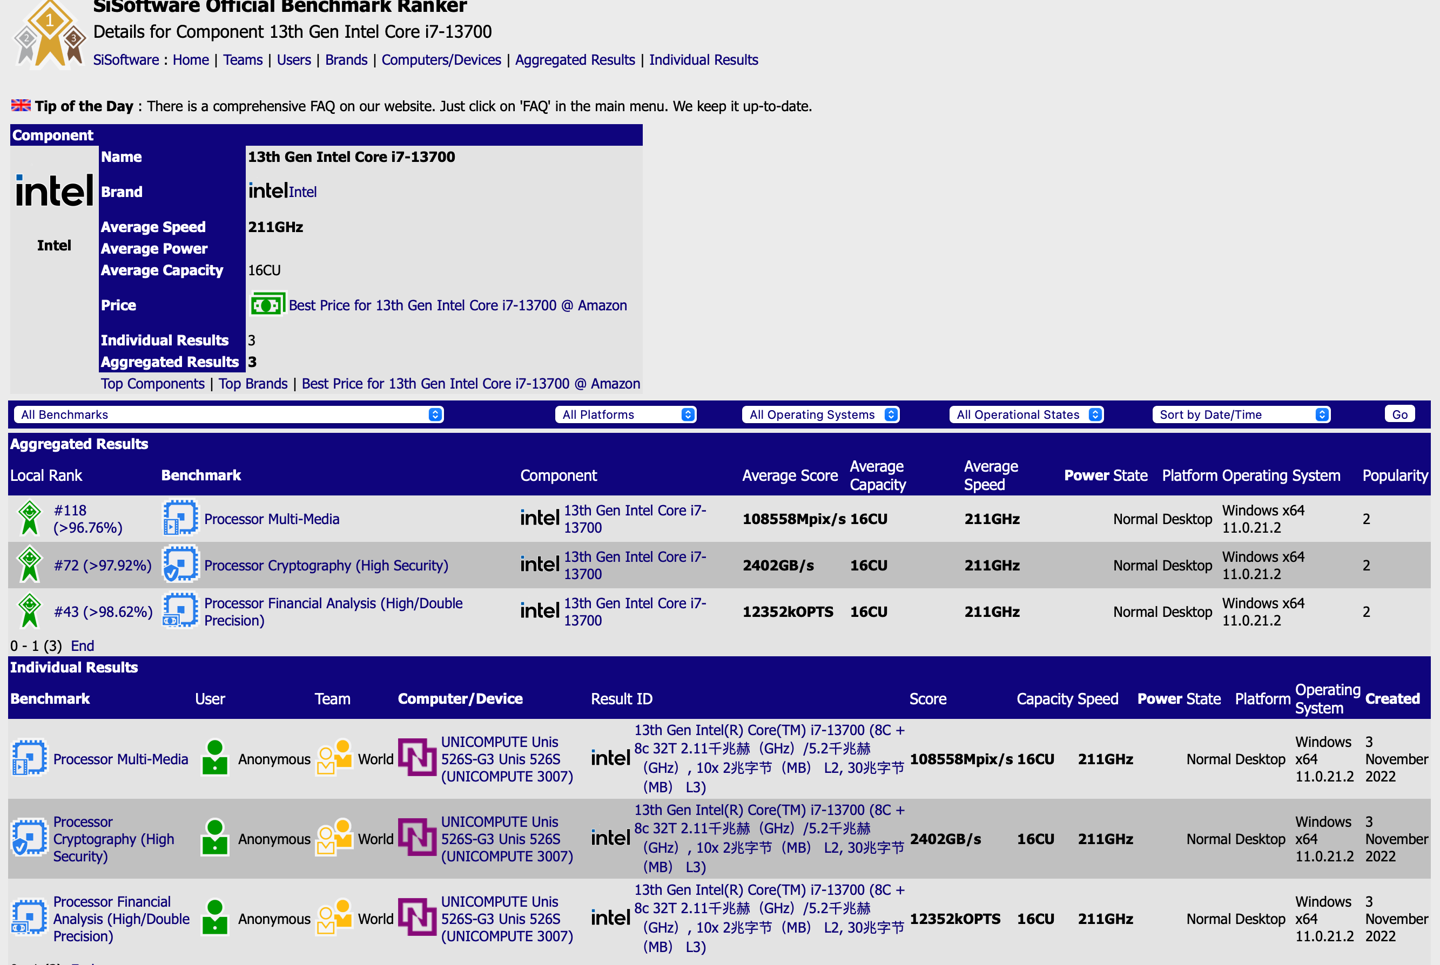This screenshot has height=965, width=1440.
Task: Open Result ID link in Cryptography row
Action: click(769, 839)
